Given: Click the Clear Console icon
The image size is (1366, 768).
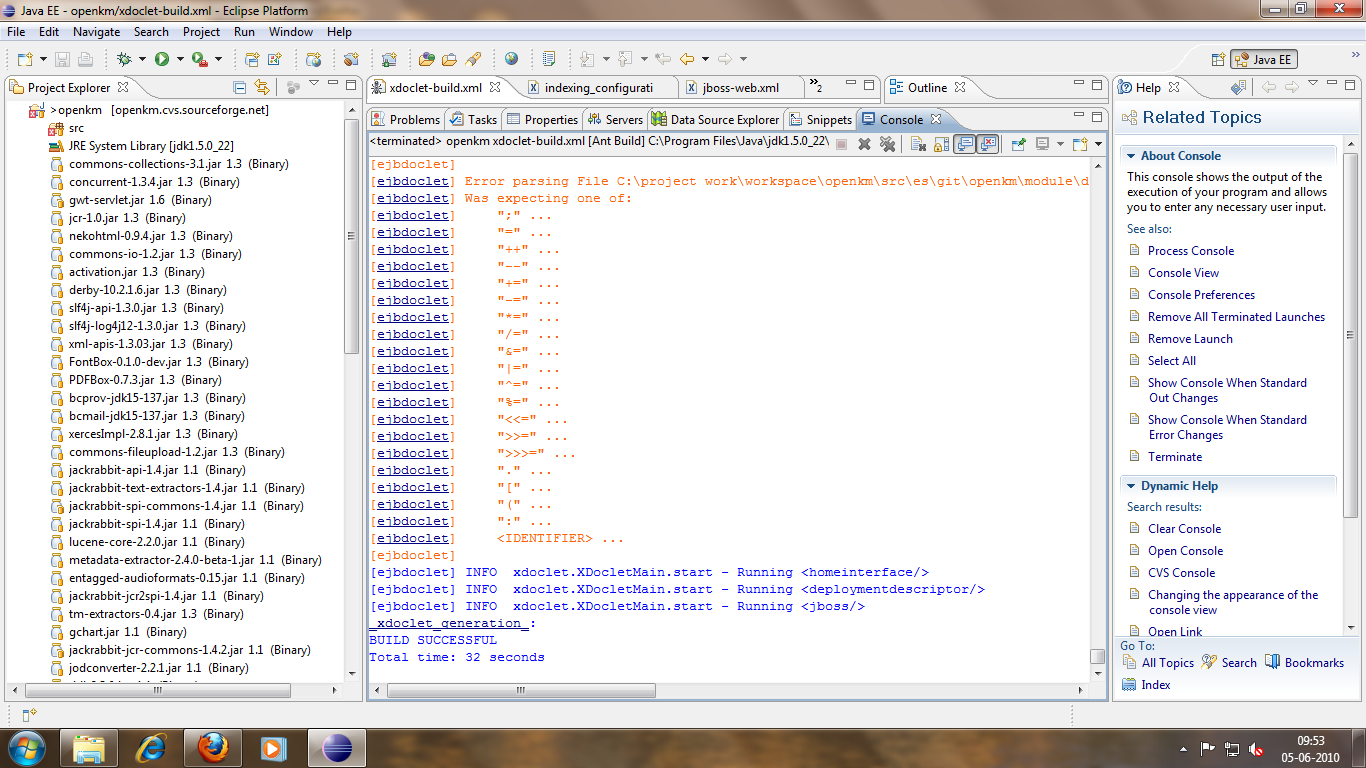Looking at the screenshot, I should point(918,144).
